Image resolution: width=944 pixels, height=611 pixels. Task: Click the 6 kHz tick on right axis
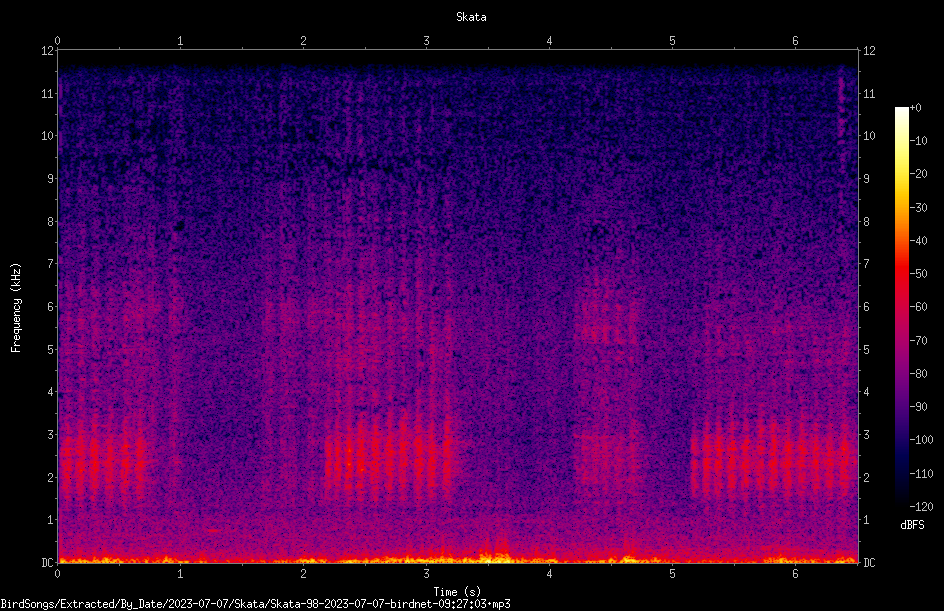tap(866, 306)
